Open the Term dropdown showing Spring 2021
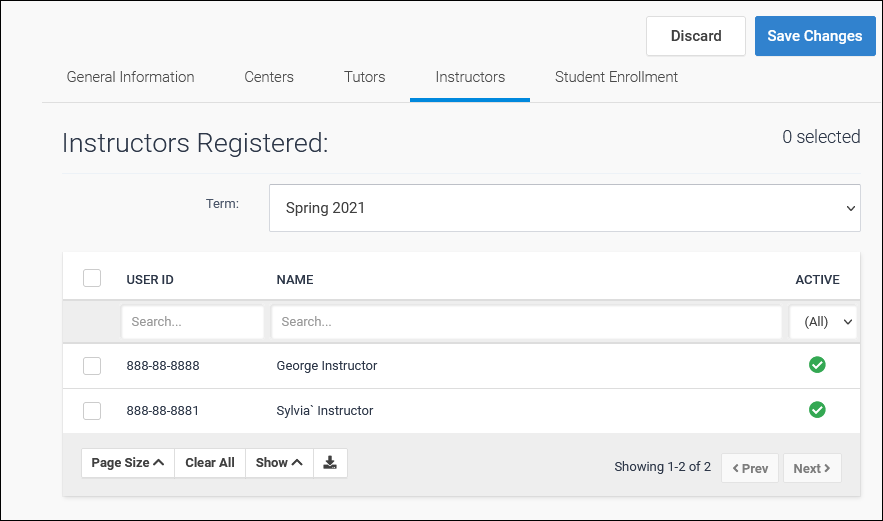883x521 pixels. pyautogui.click(x=564, y=208)
